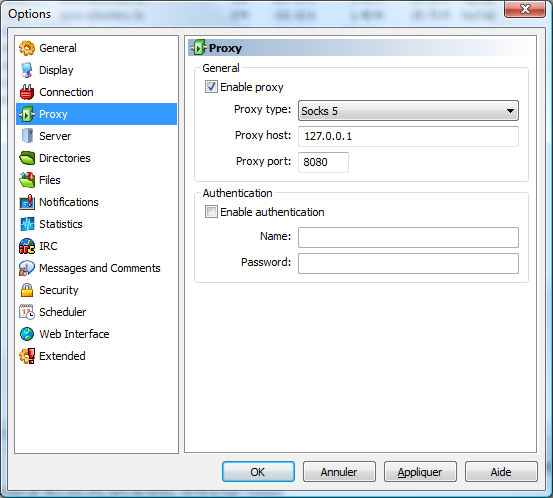
Task: Click the Extended gear warning icon
Action: coord(27,356)
